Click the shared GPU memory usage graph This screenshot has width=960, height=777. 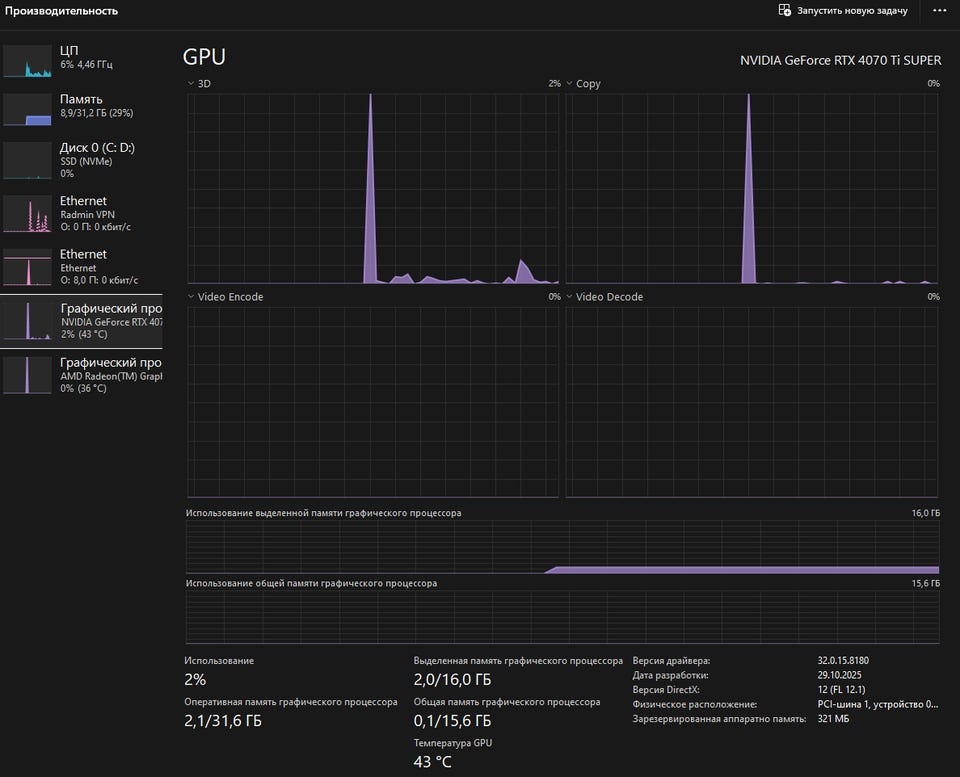pyautogui.click(x=562, y=617)
